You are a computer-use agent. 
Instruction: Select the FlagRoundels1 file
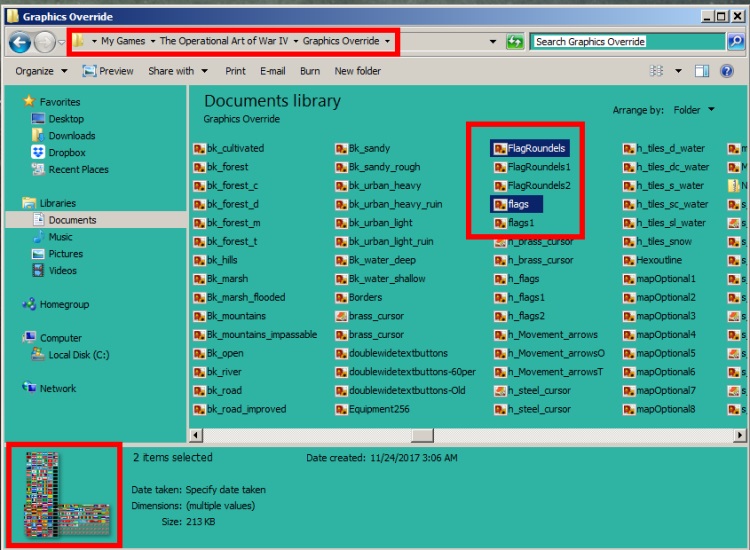(532, 167)
